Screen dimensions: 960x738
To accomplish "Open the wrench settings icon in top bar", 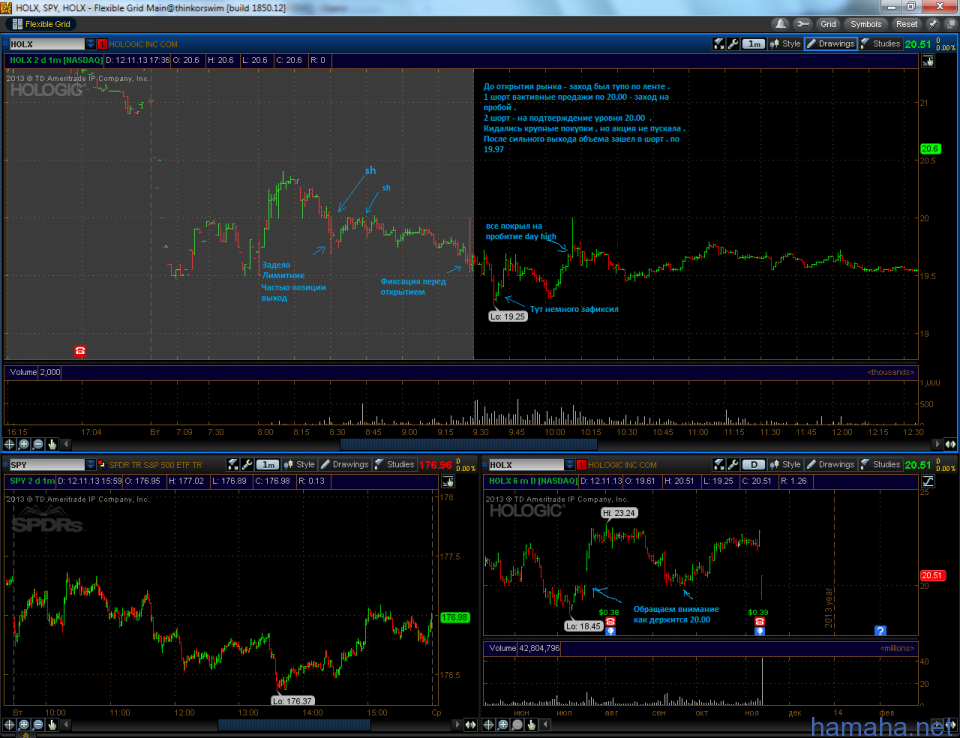I will point(801,24).
